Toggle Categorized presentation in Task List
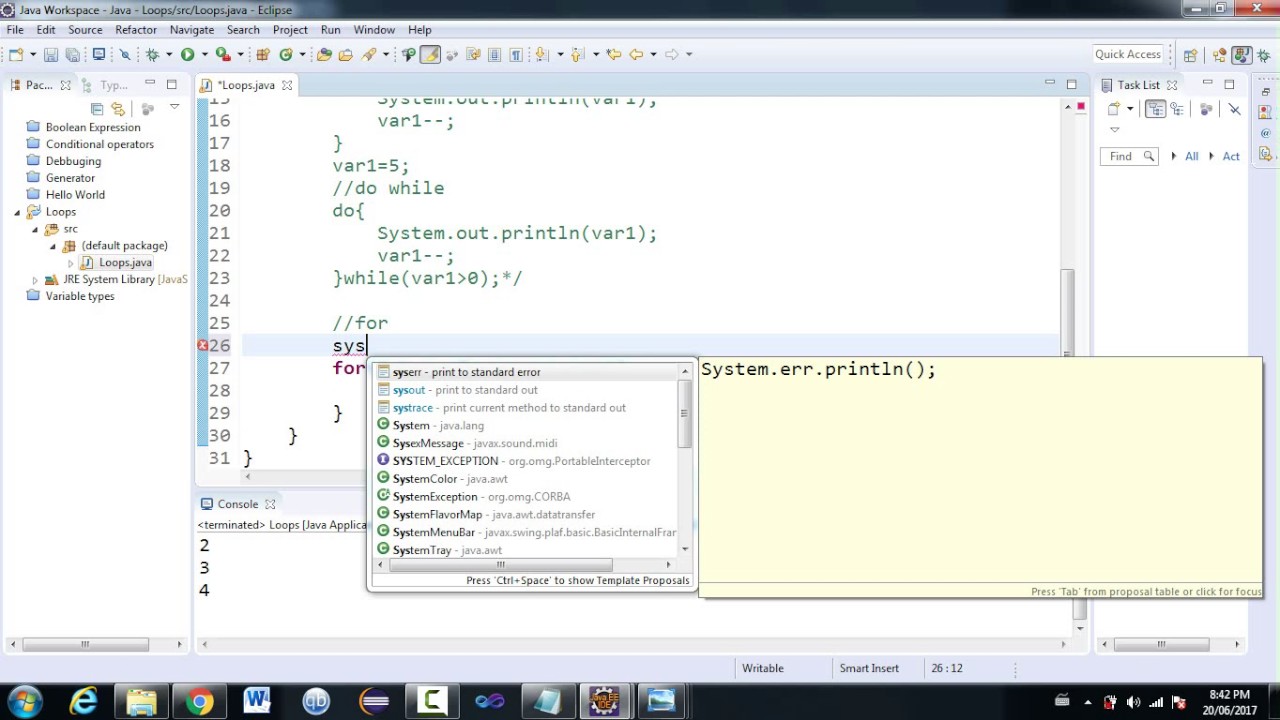The width and height of the screenshot is (1280, 720). point(1156,108)
